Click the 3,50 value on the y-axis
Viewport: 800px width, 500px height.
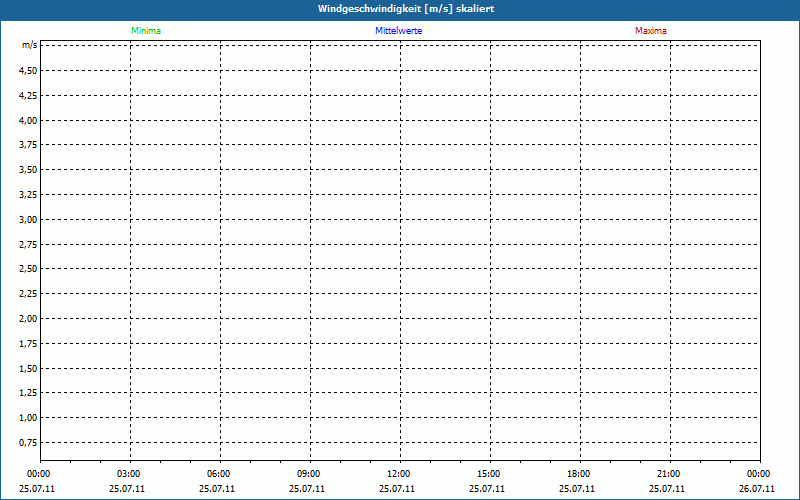point(28,170)
